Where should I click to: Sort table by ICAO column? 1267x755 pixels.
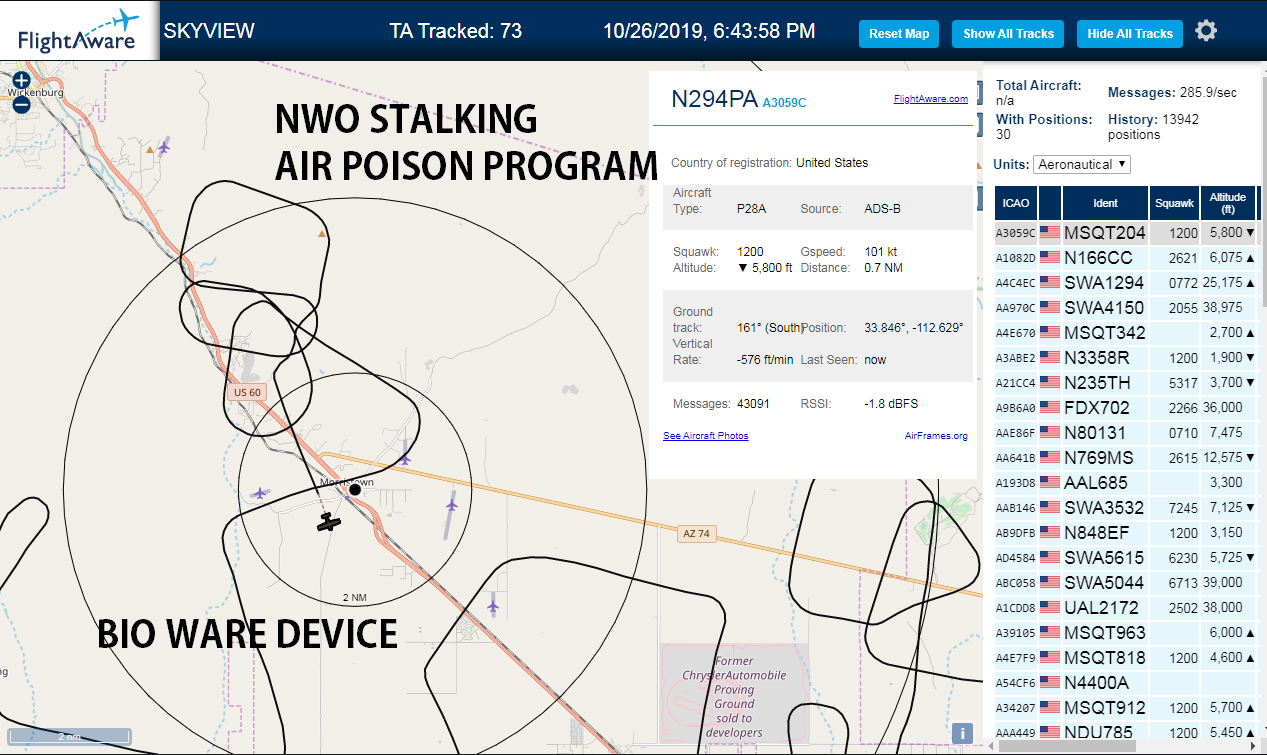click(1015, 203)
